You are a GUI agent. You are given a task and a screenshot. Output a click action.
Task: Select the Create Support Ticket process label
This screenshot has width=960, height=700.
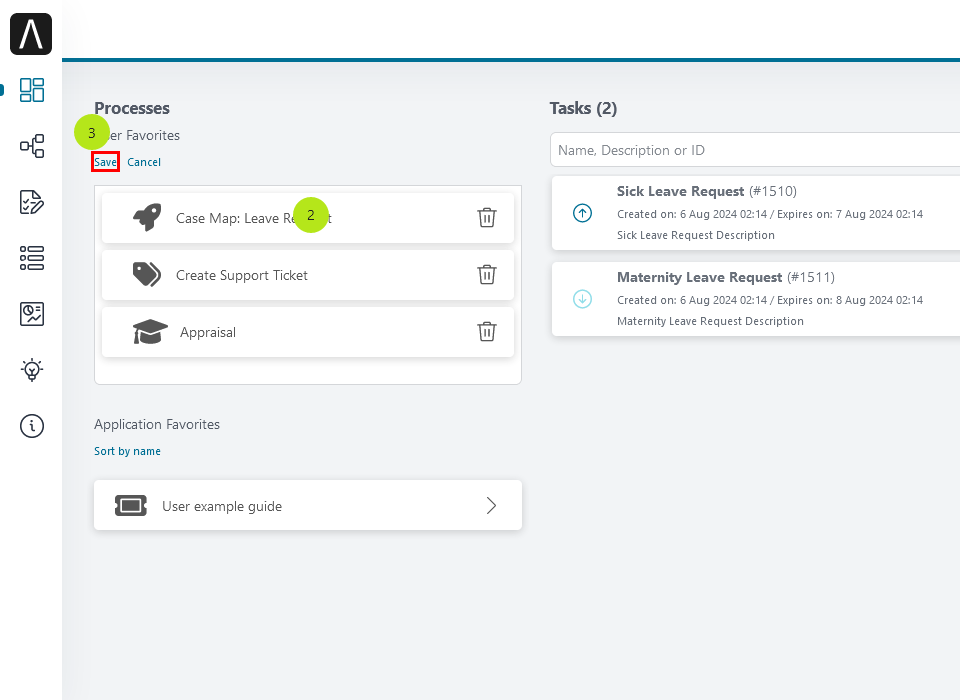tap(242, 276)
